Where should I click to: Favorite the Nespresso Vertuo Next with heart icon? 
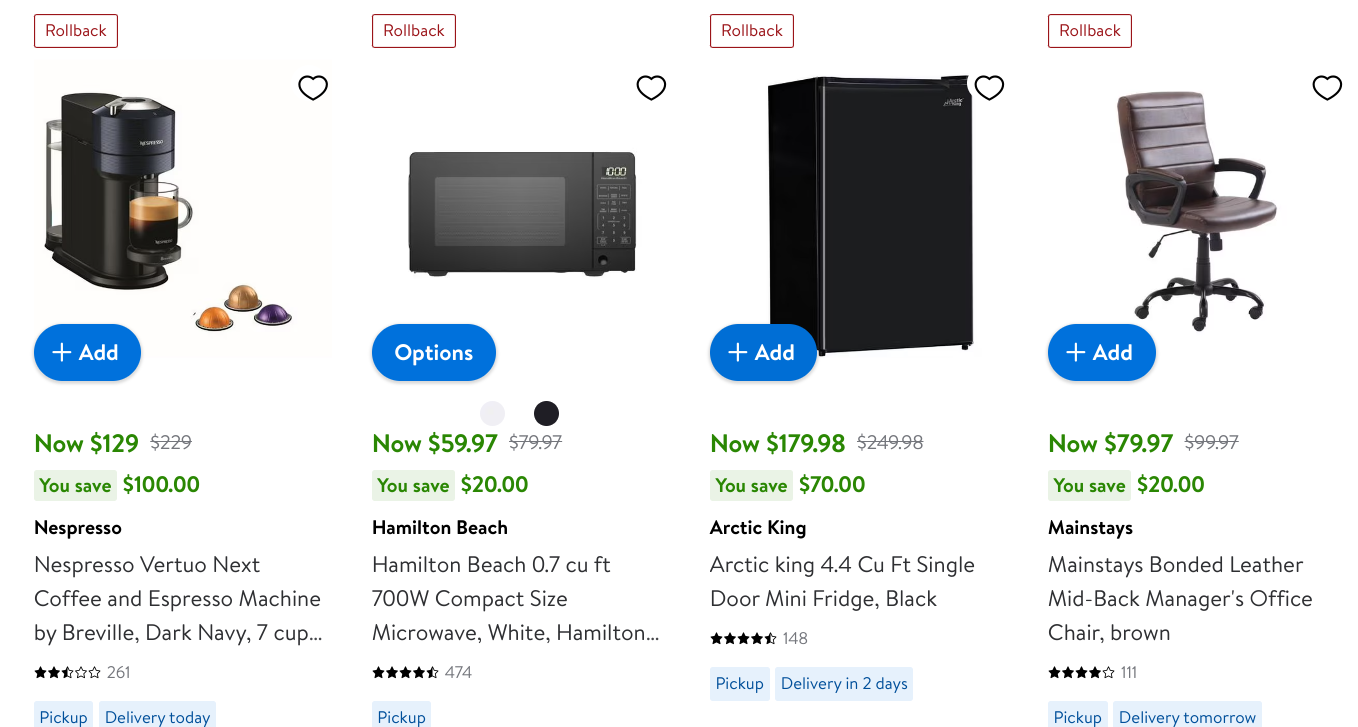[x=313, y=88]
